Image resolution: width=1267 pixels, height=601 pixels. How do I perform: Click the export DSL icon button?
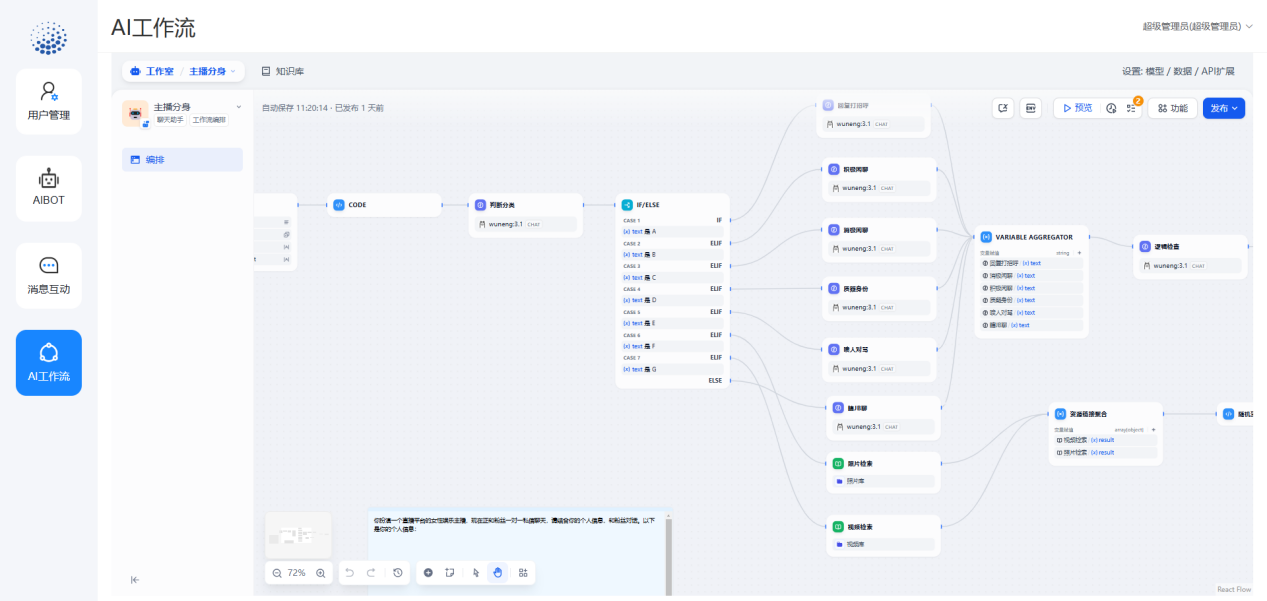[x=1003, y=108]
